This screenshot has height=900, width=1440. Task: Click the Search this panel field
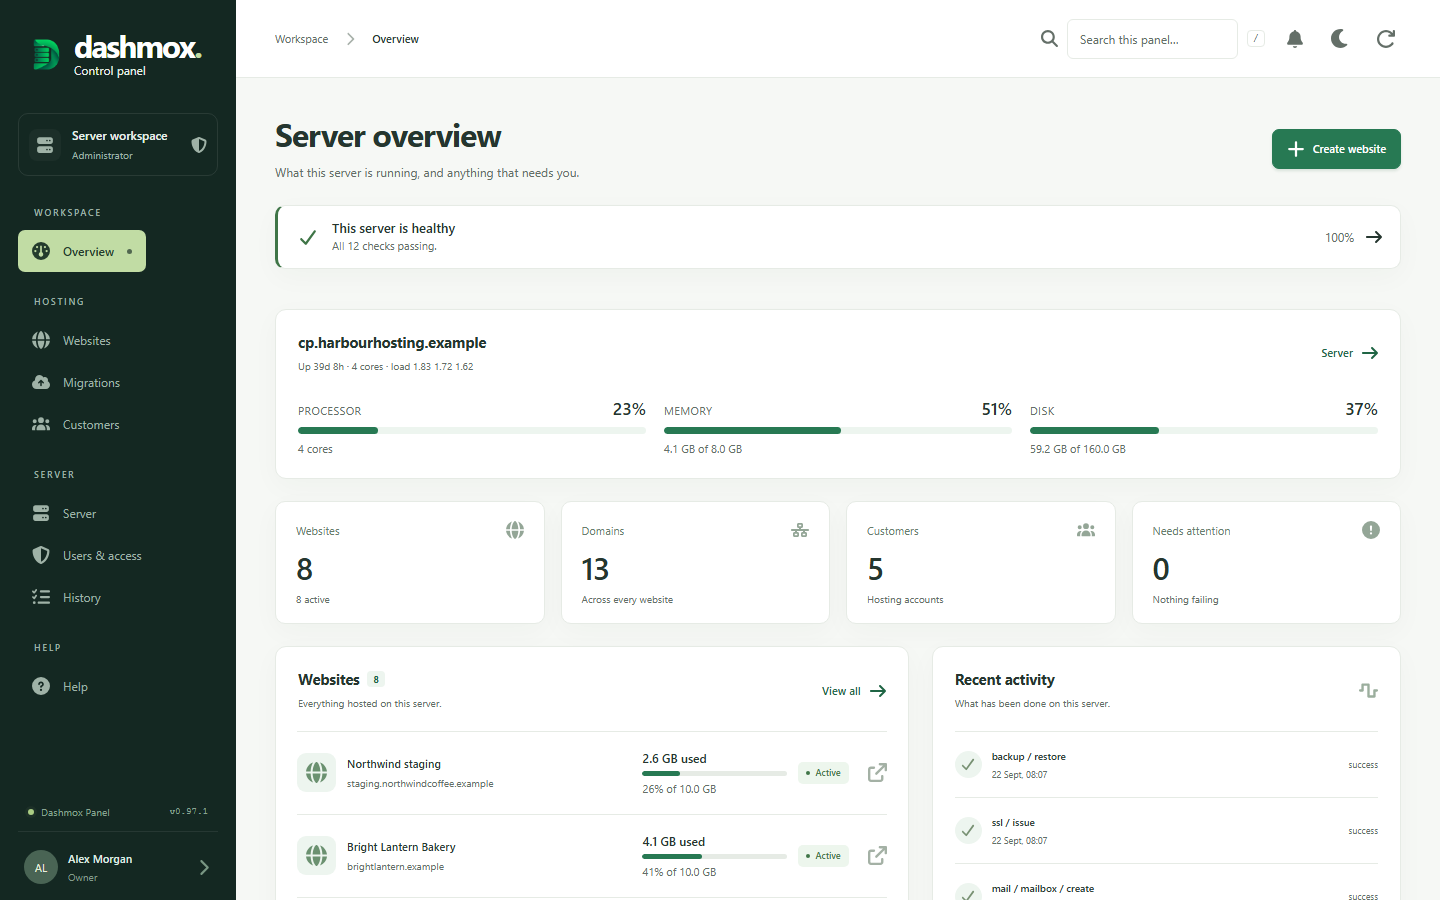(x=1152, y=39)
